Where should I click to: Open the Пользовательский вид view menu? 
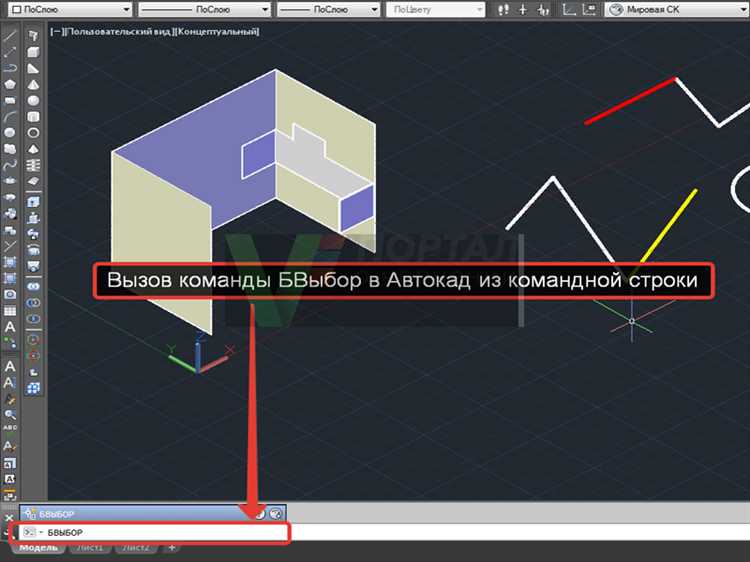[x=118, y=32]
